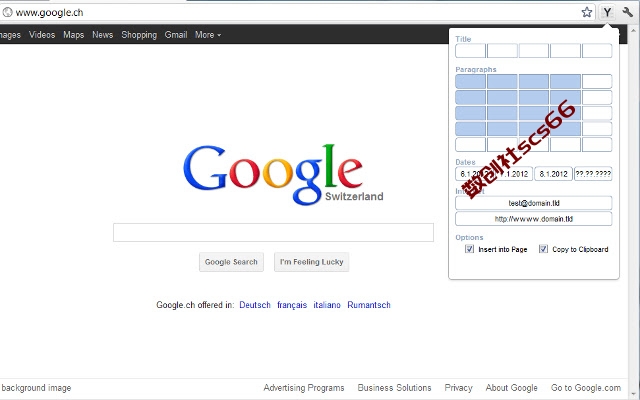This screenshot has height=400, width=640.
Task: Choose Paragraphs grid cell row five, column one
Action: (x=470, y=144)
